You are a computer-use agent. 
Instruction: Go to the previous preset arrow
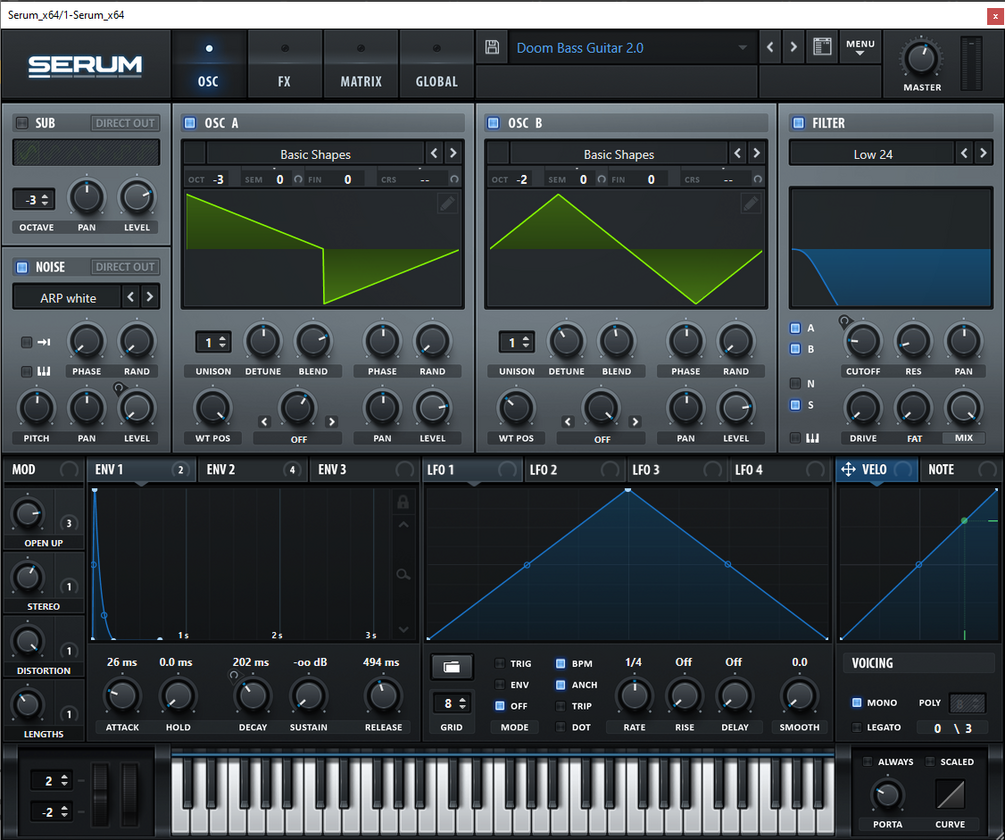(770, 47)
